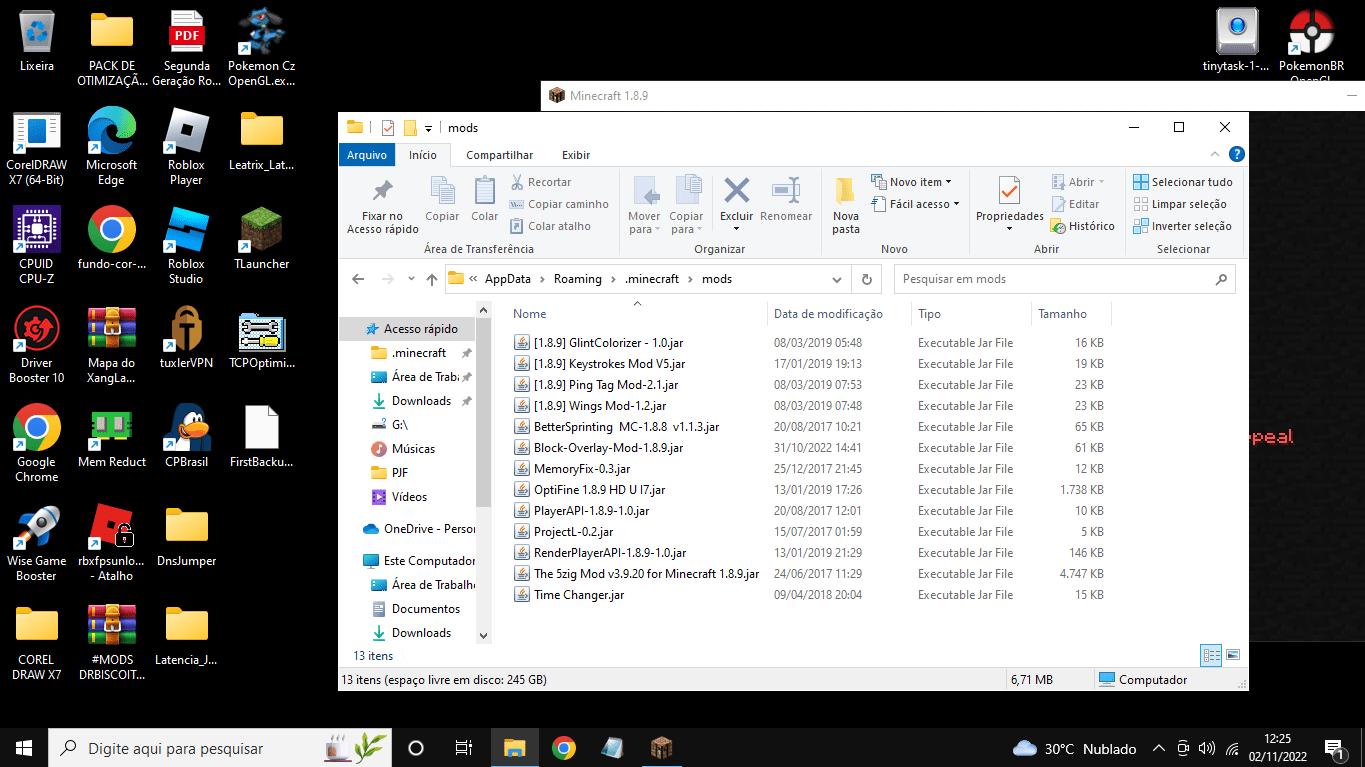1365x767 pixels.
Task: Switch to the large icons view button
Action: tap(1233, 655)
